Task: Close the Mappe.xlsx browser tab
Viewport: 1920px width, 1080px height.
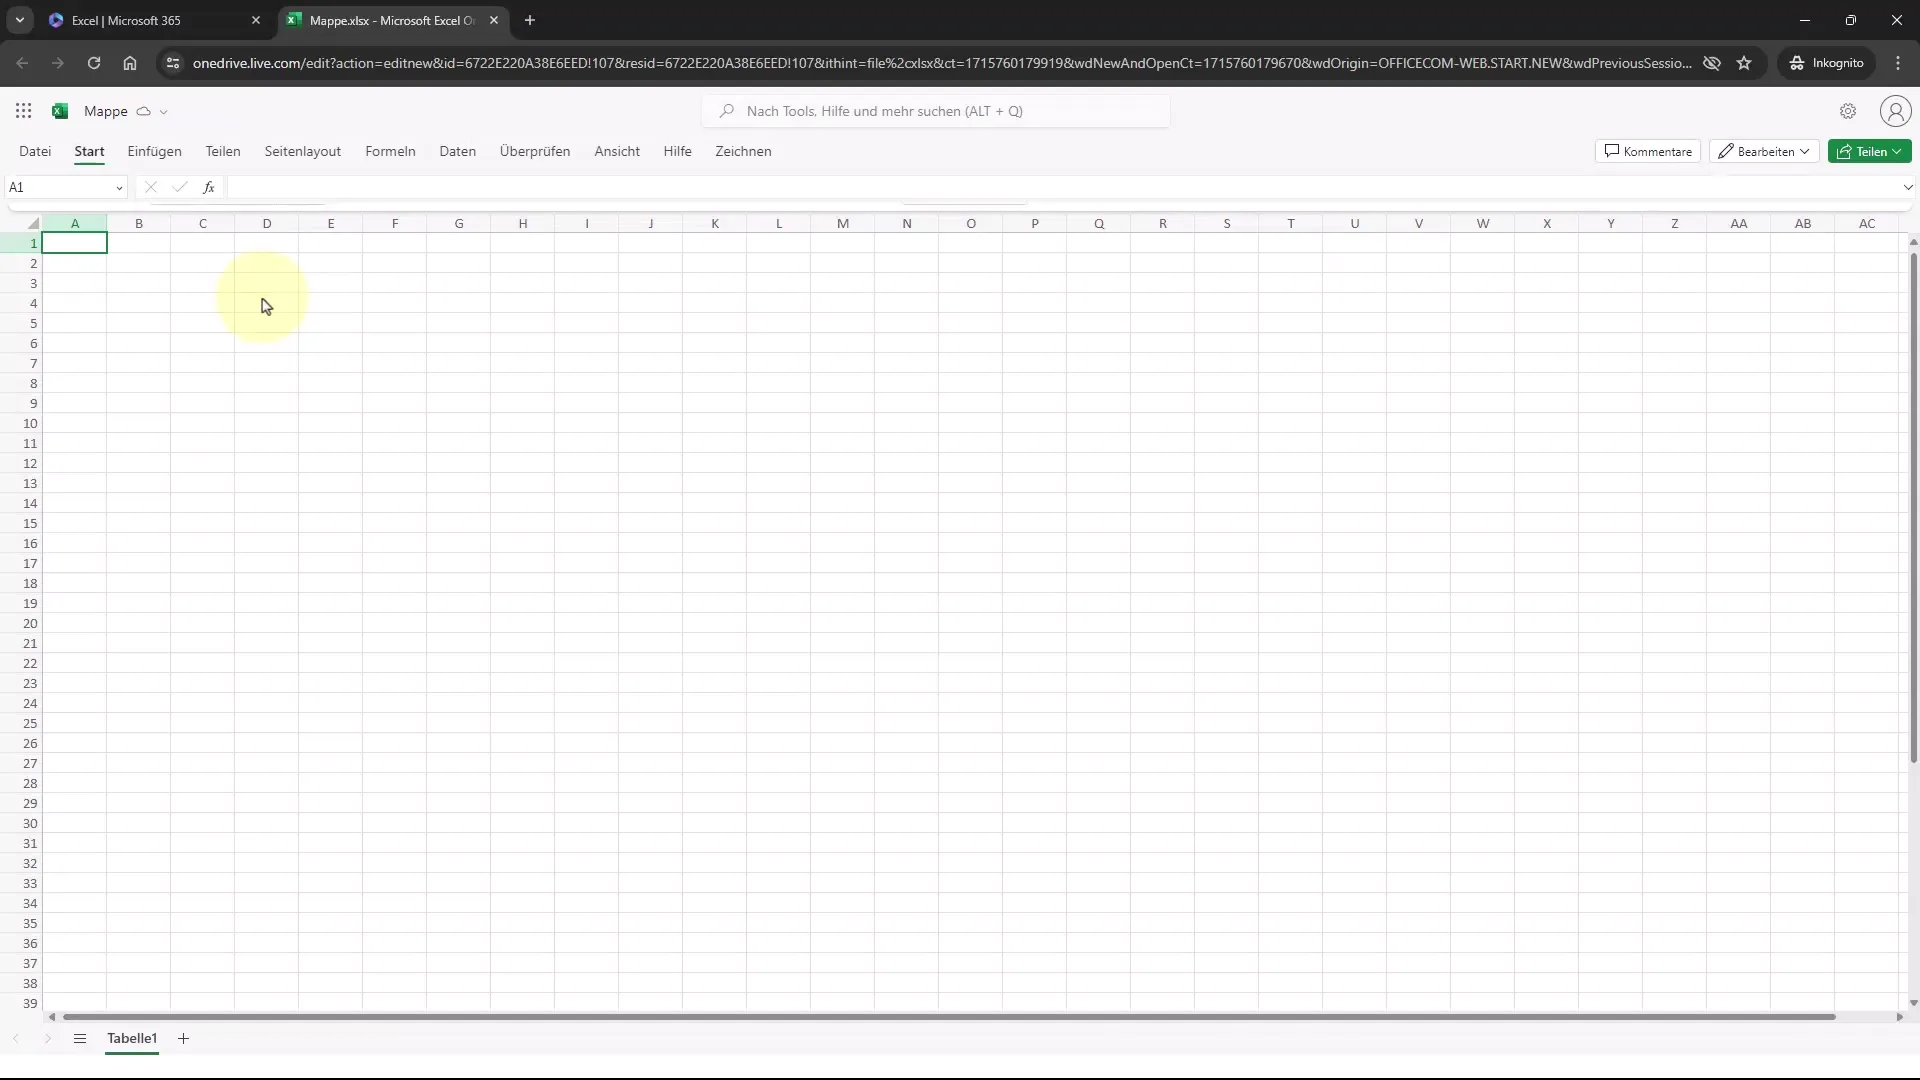Action: (x=494, y=20)
